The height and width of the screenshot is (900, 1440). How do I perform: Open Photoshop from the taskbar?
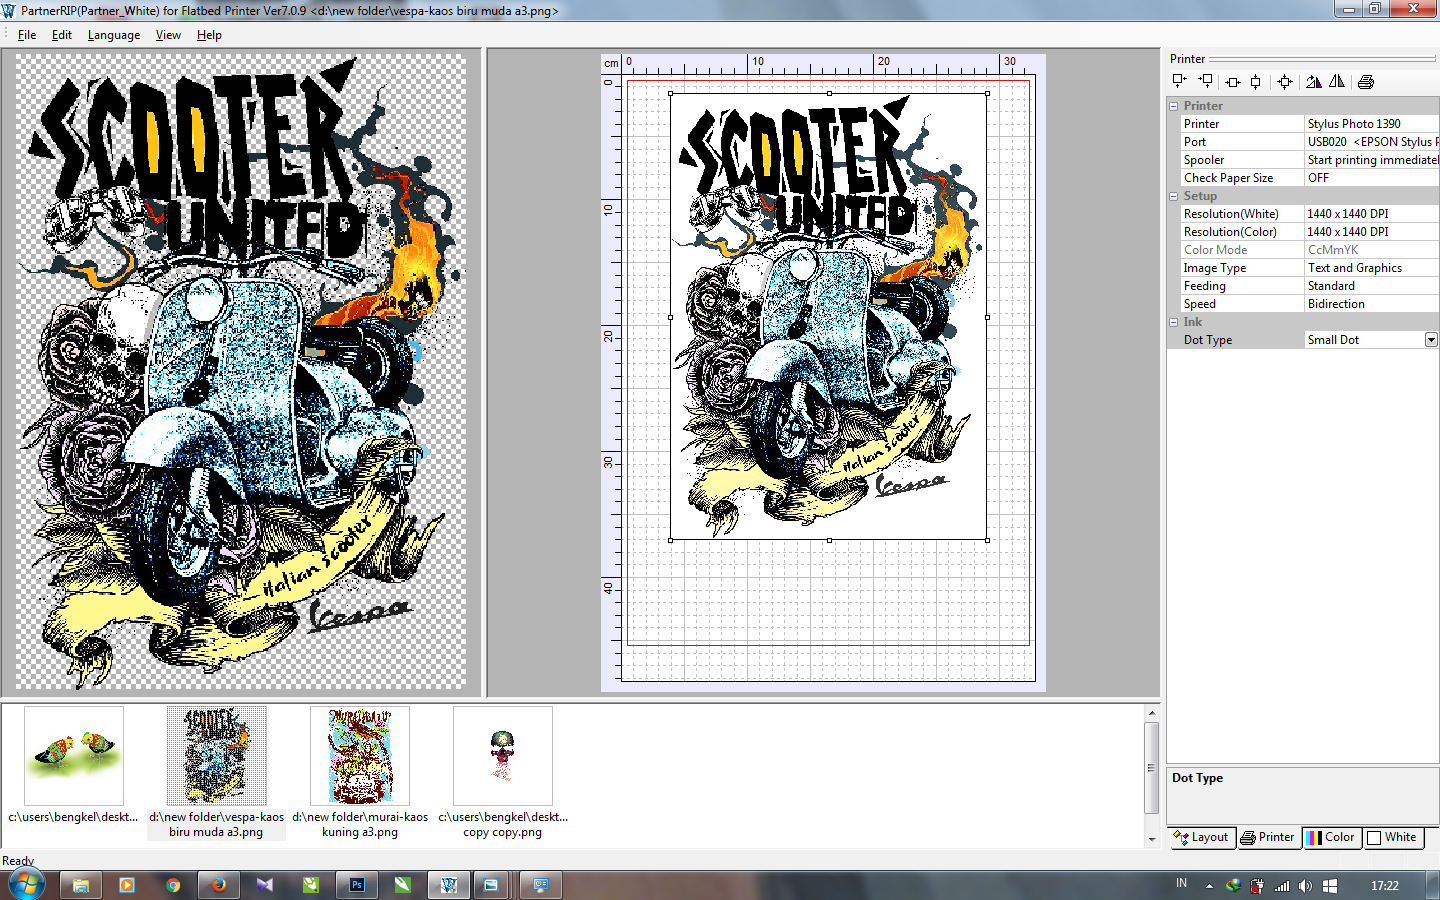357,885
